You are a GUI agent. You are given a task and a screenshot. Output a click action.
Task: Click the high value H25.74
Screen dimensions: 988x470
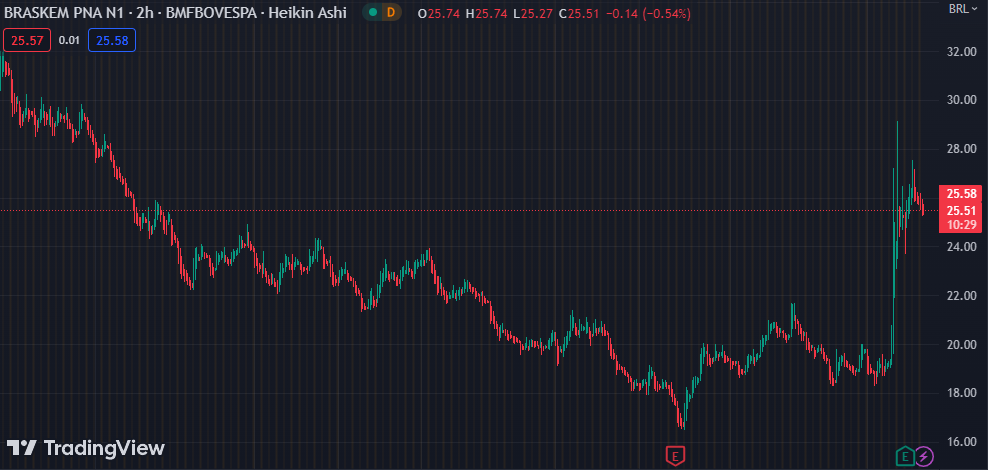(x=486, y=13)
